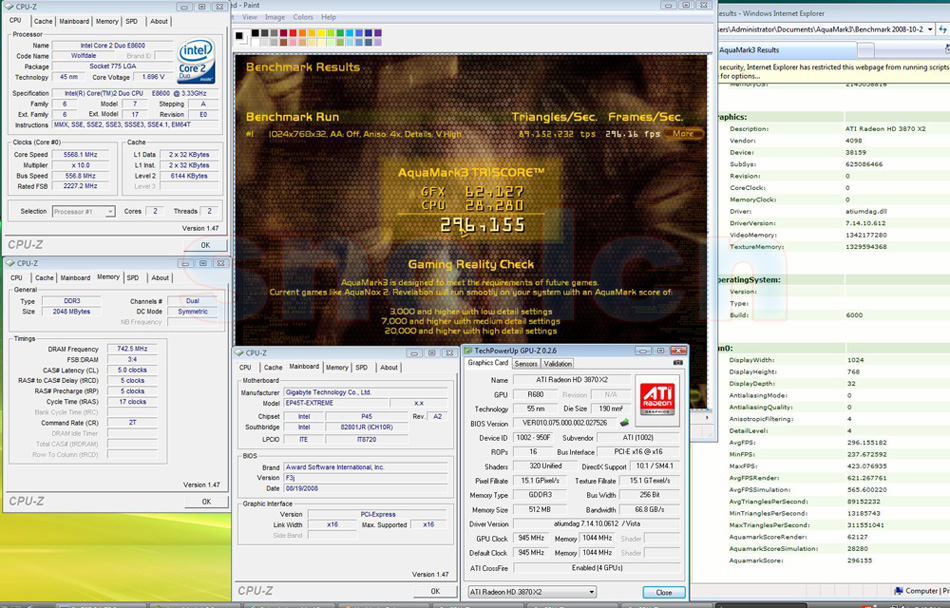Pick the red color swatch in Paint palette
This screenshot has width=950, height=608.
293,33
